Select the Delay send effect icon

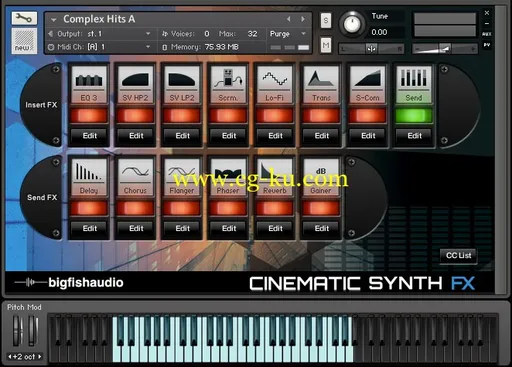(x=89, y=172)
